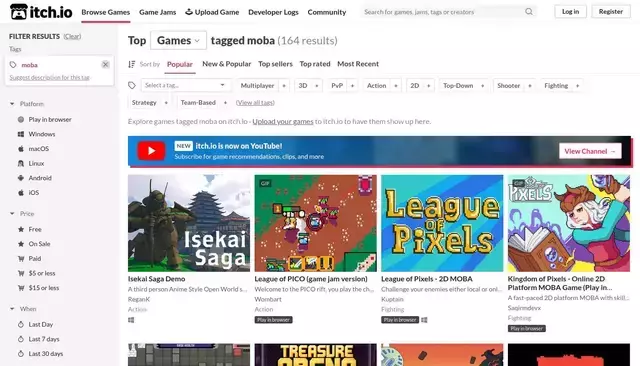Focus the search games input field
The width and height of the screenshot is (640, 366).
pos(443,12)
